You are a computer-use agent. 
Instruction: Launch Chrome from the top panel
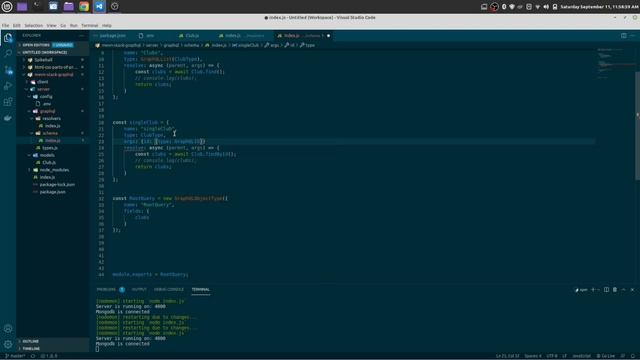84,7
